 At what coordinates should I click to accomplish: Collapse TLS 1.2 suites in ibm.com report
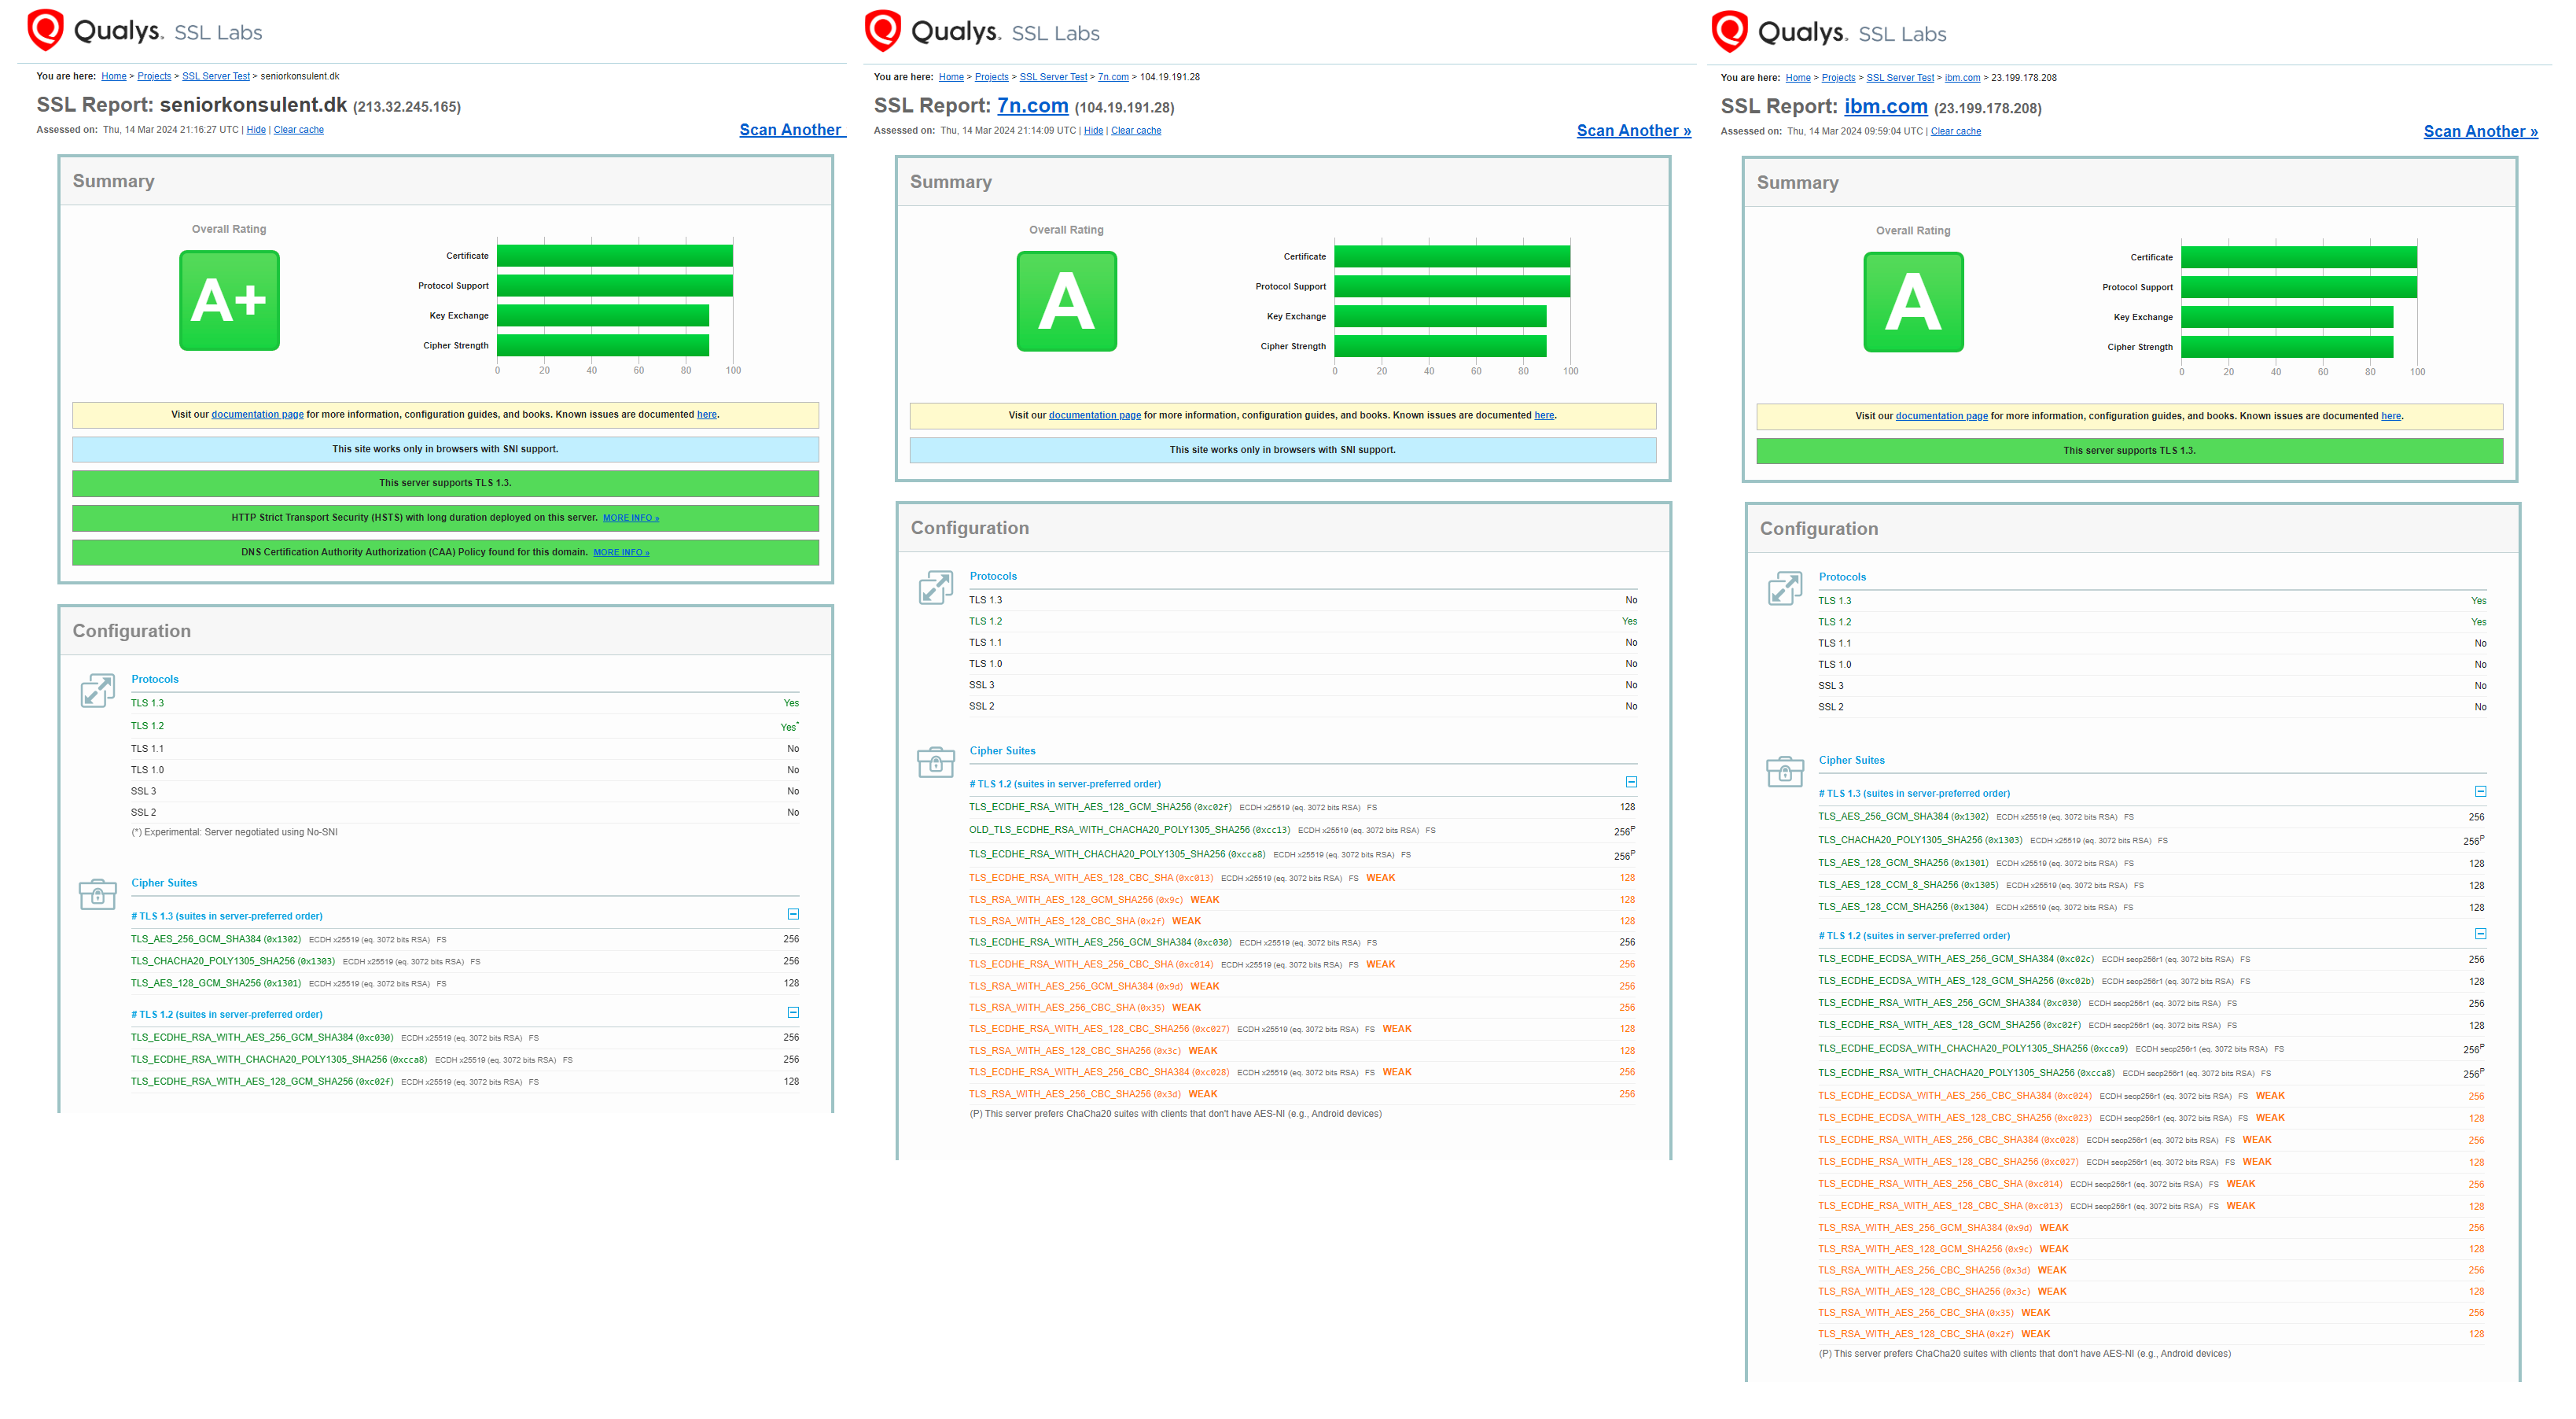tap(2480, 934)
